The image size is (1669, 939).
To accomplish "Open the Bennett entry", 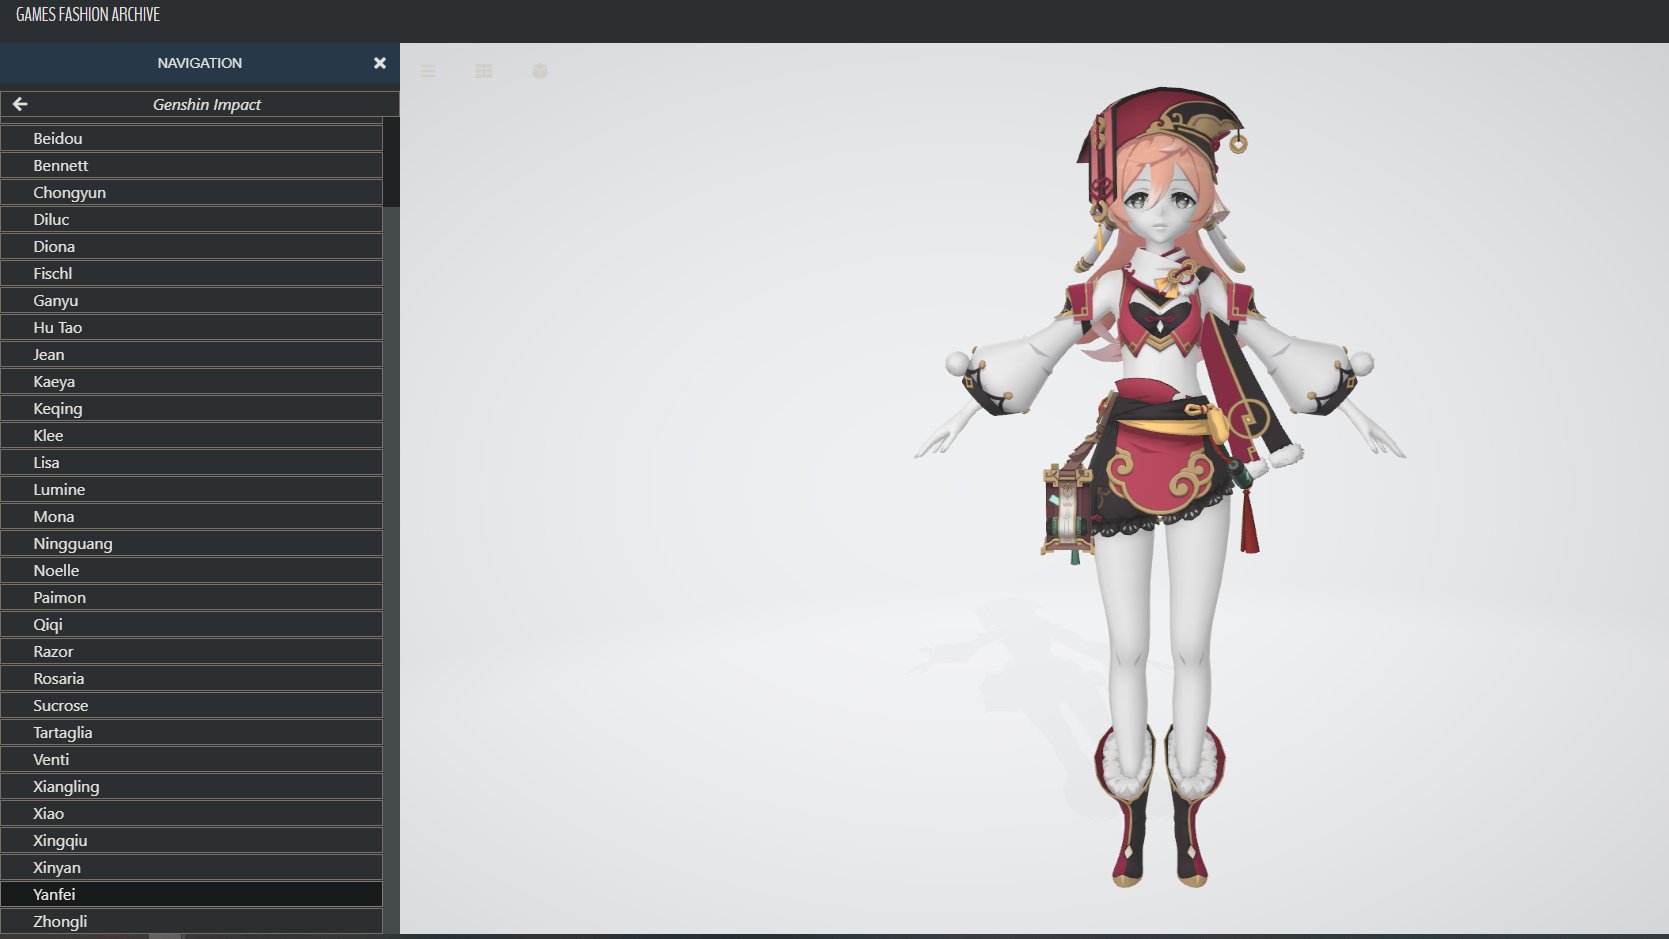I will coord(191,165).
